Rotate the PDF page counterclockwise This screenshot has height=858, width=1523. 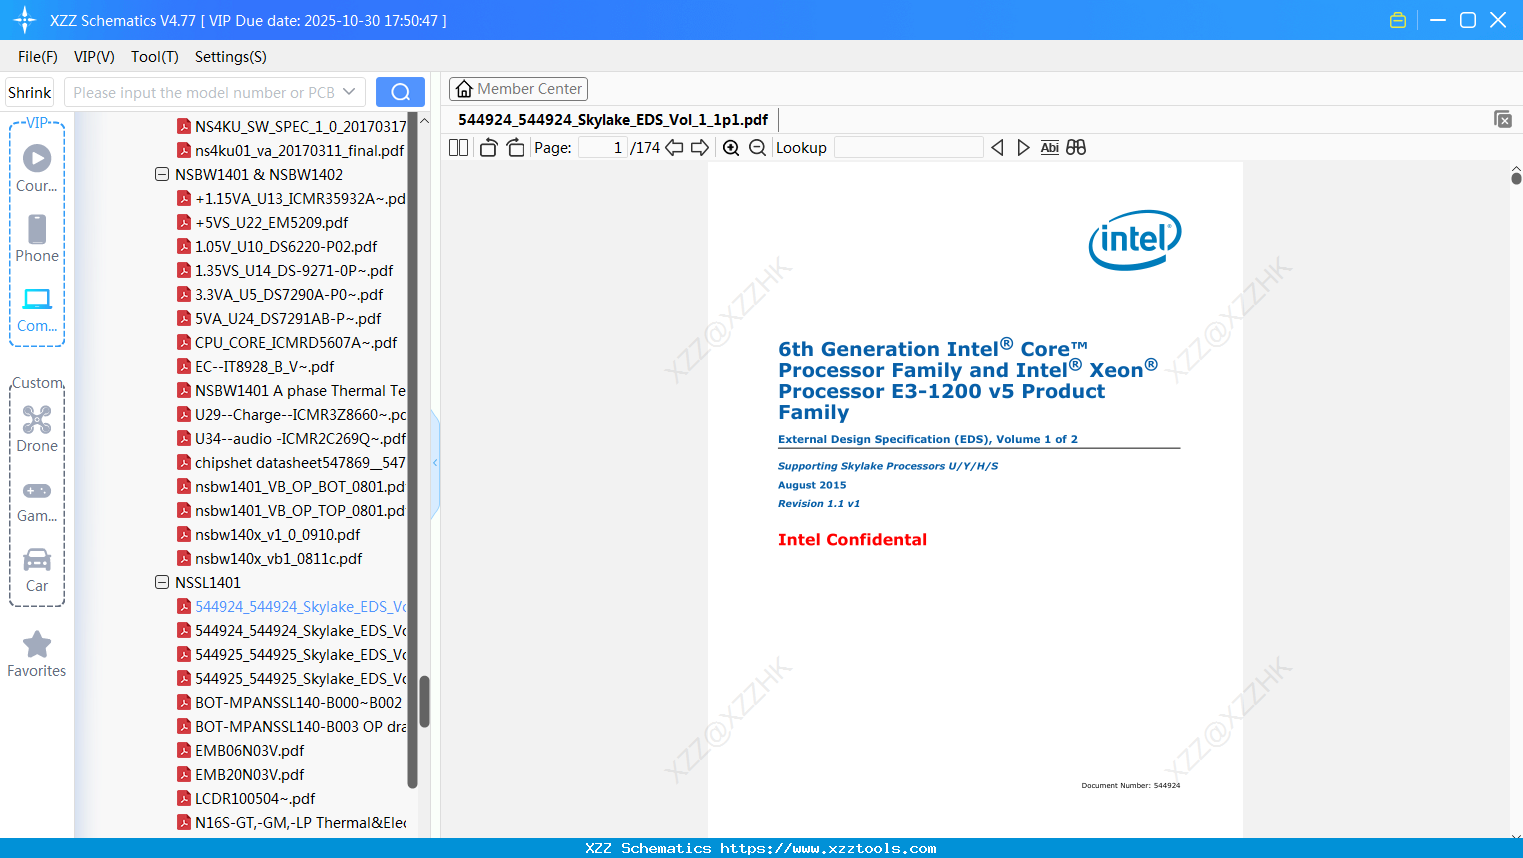(488, 147)
